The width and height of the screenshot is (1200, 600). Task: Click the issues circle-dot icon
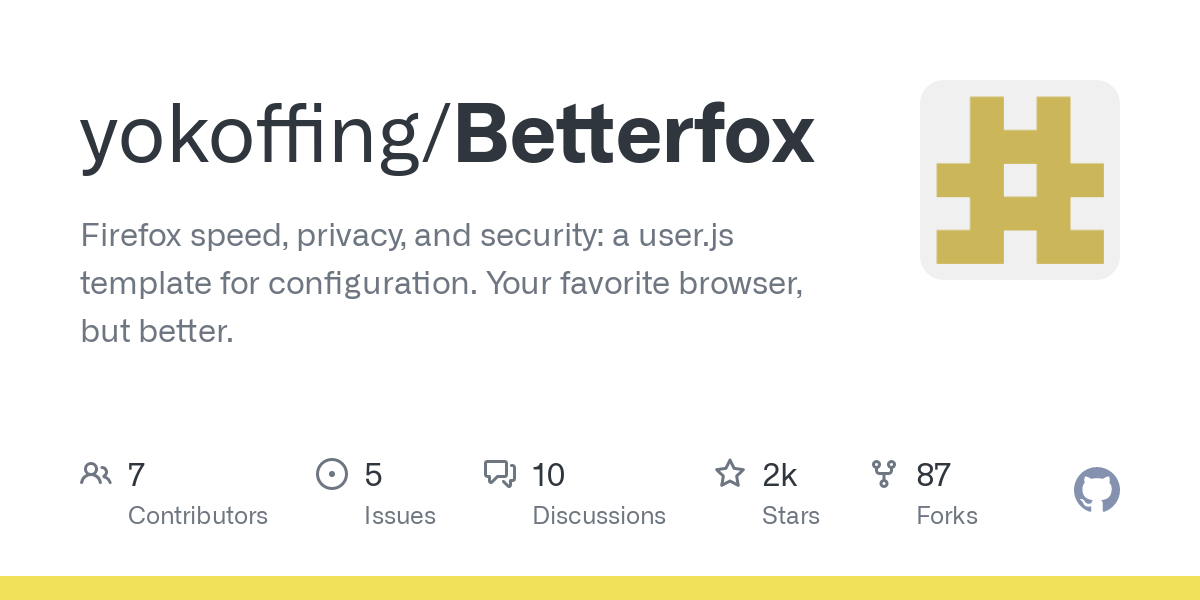(x=332, y=474)
